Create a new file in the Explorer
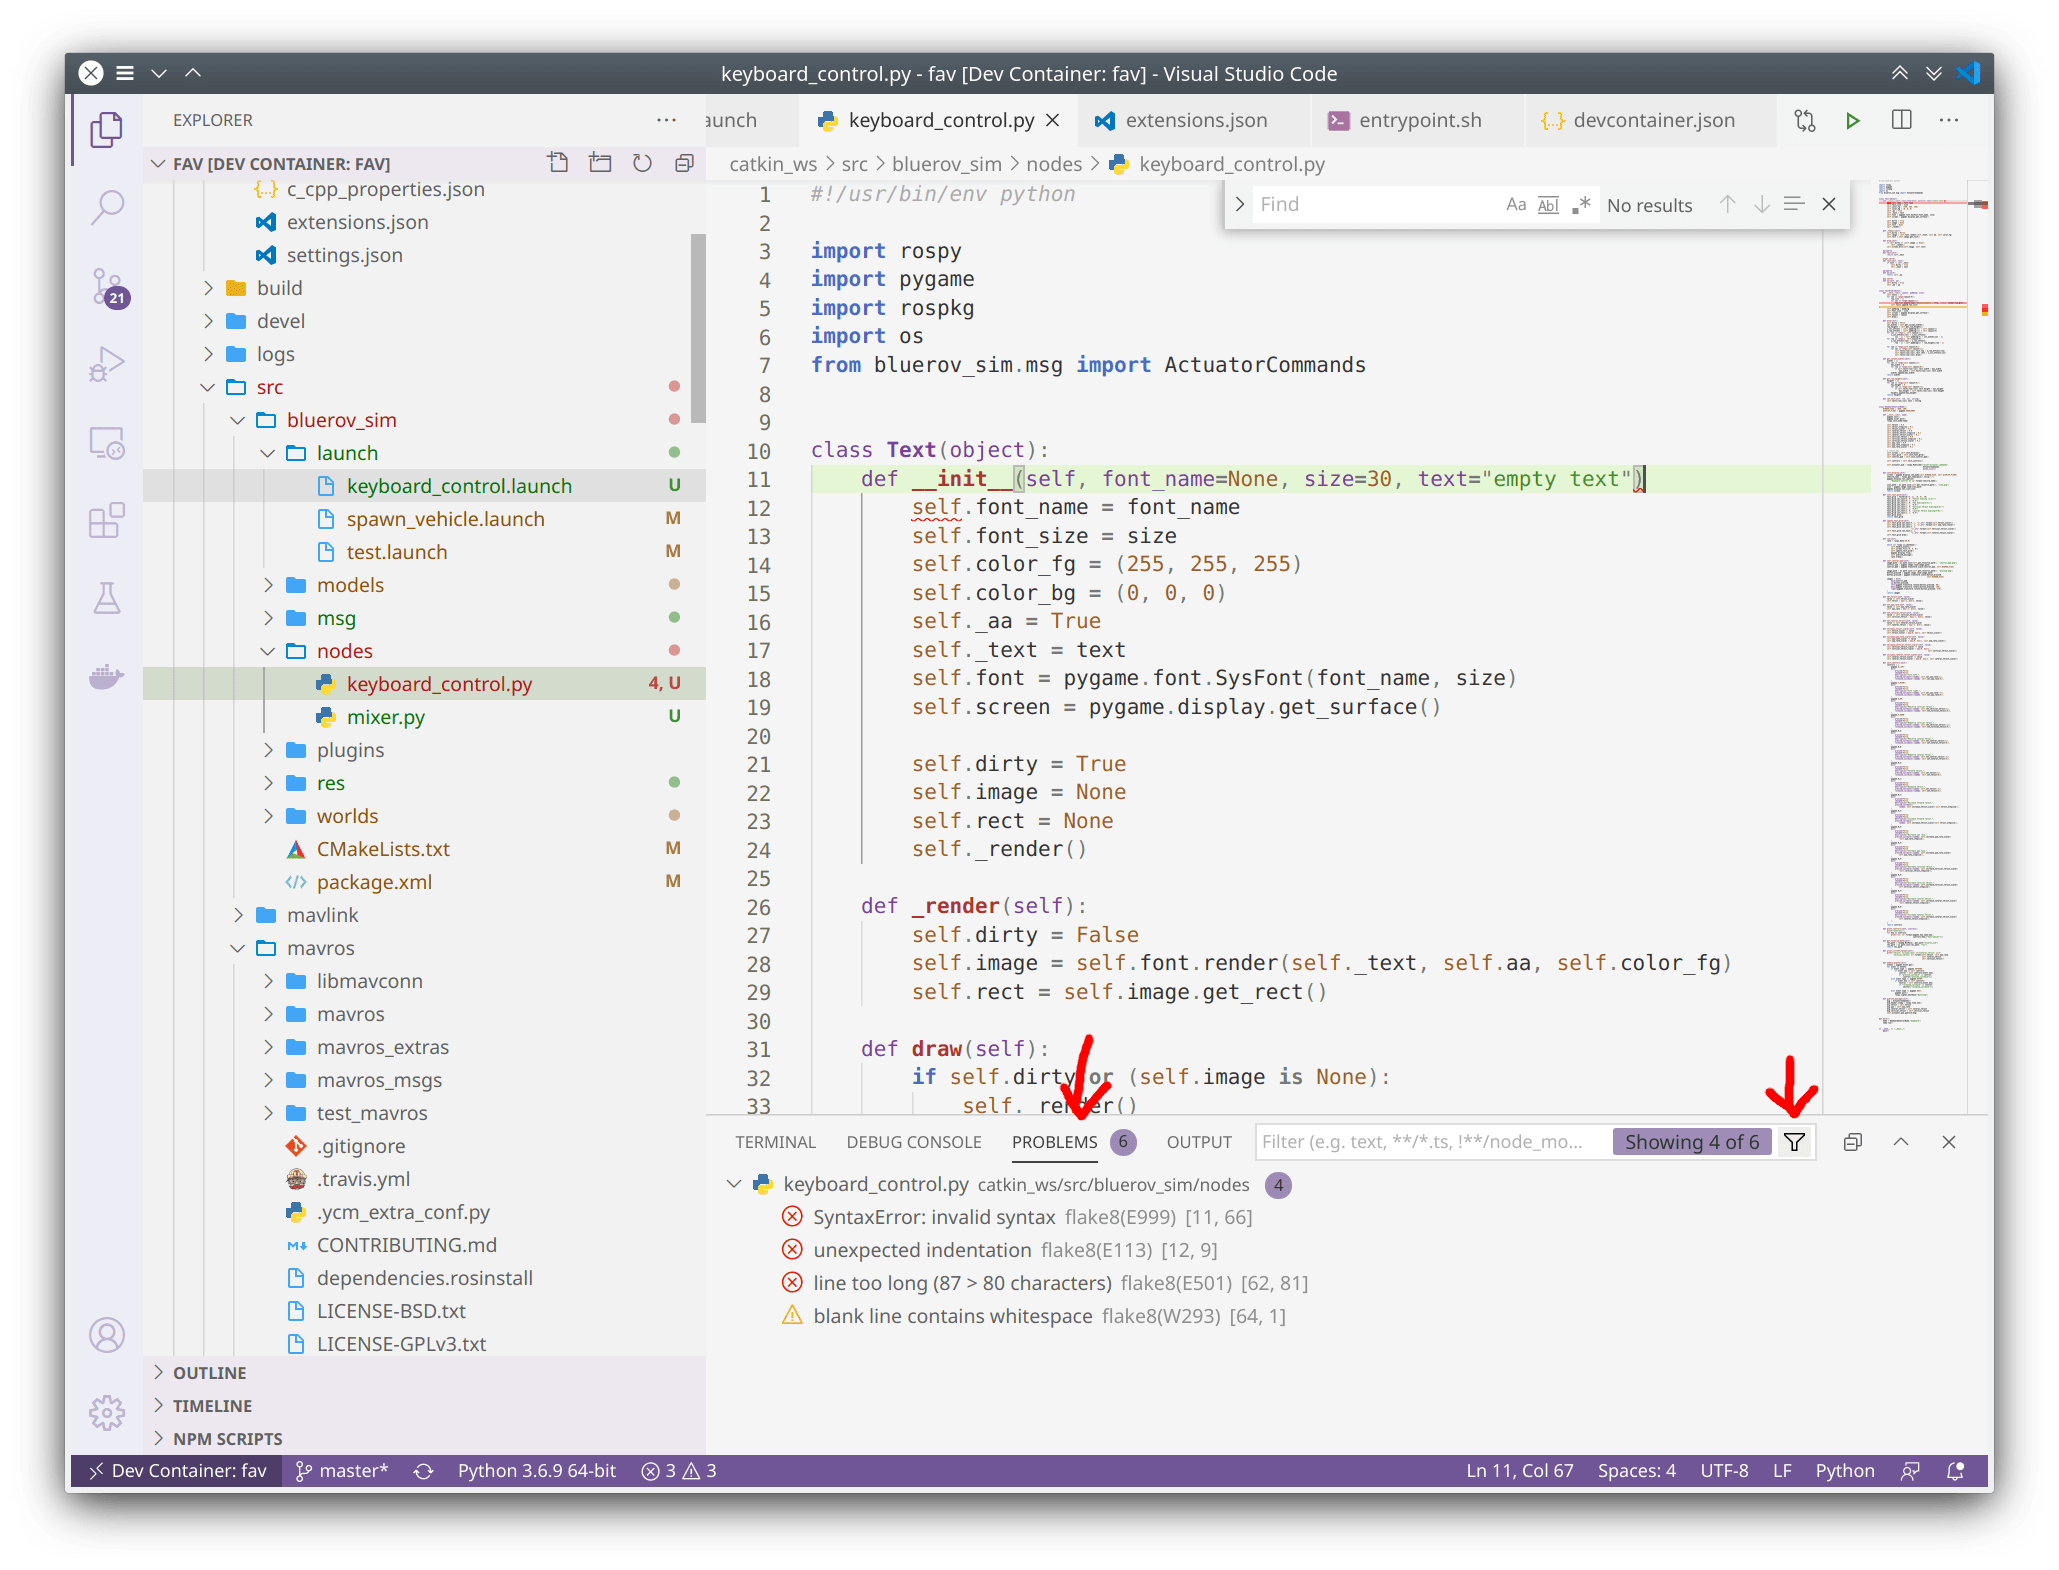2059x1570 pixels. (x=559, y=163)
